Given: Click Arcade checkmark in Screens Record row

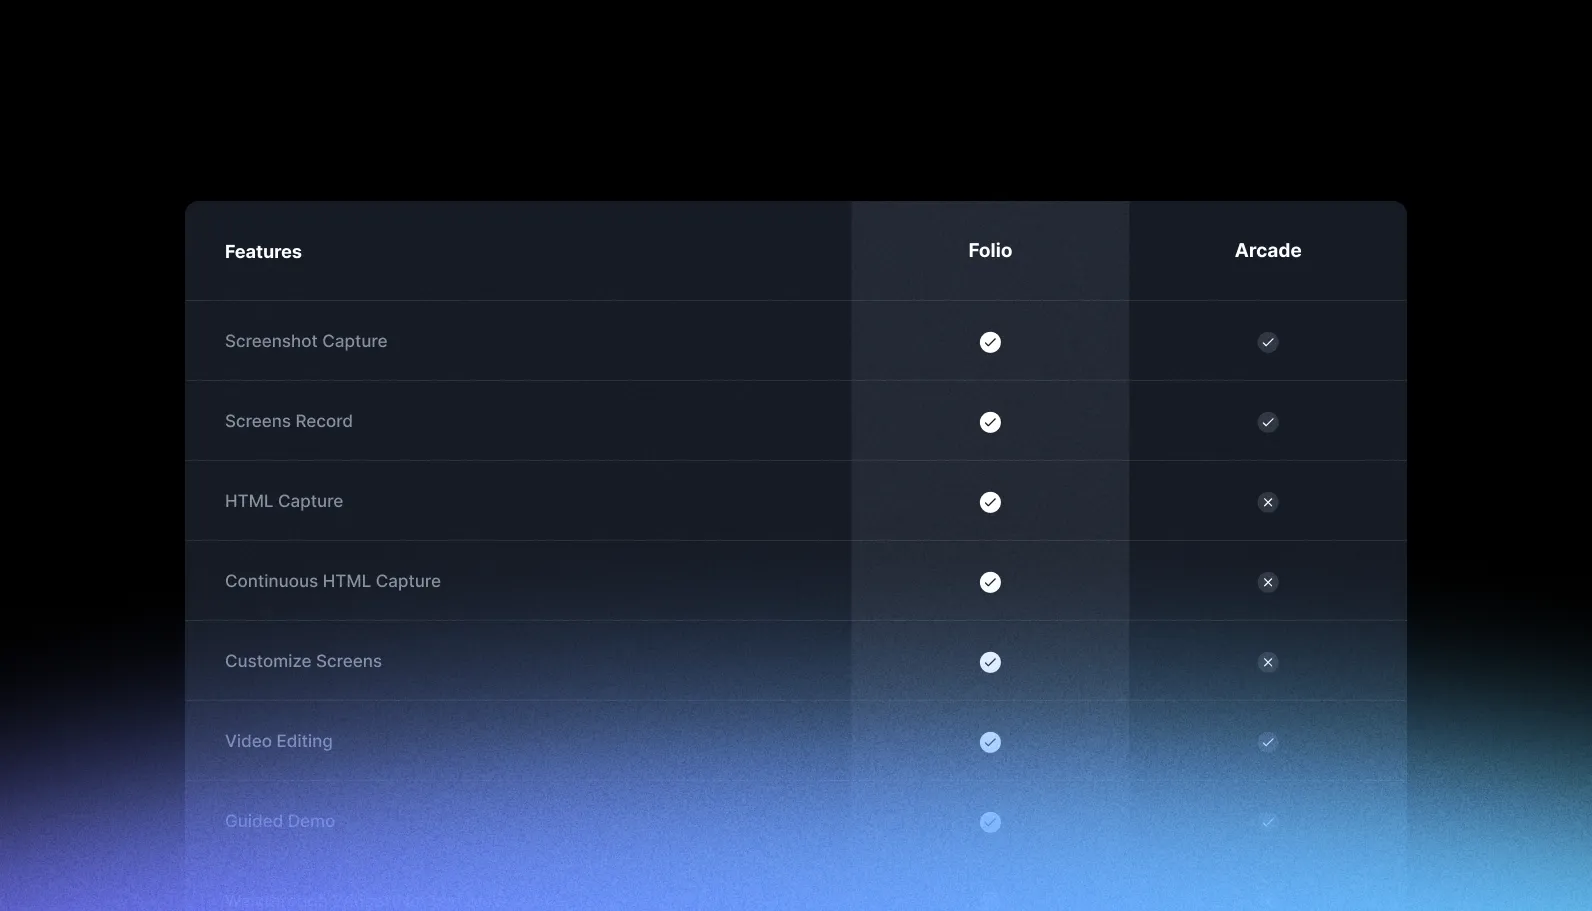Looking at the screenshot, I should coord(1268,422).
